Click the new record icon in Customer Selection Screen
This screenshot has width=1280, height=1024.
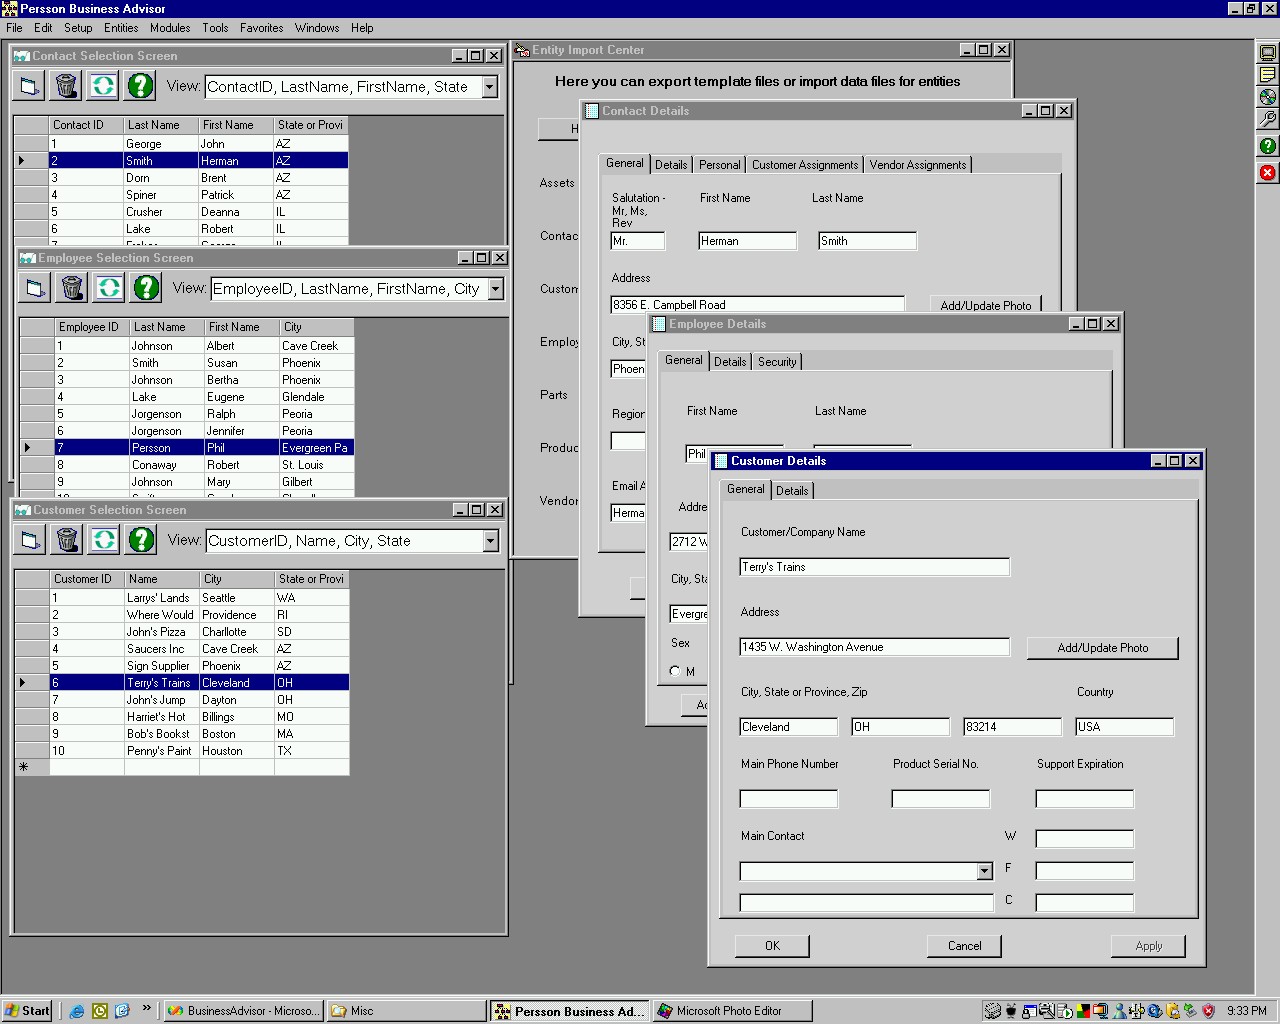30,540
